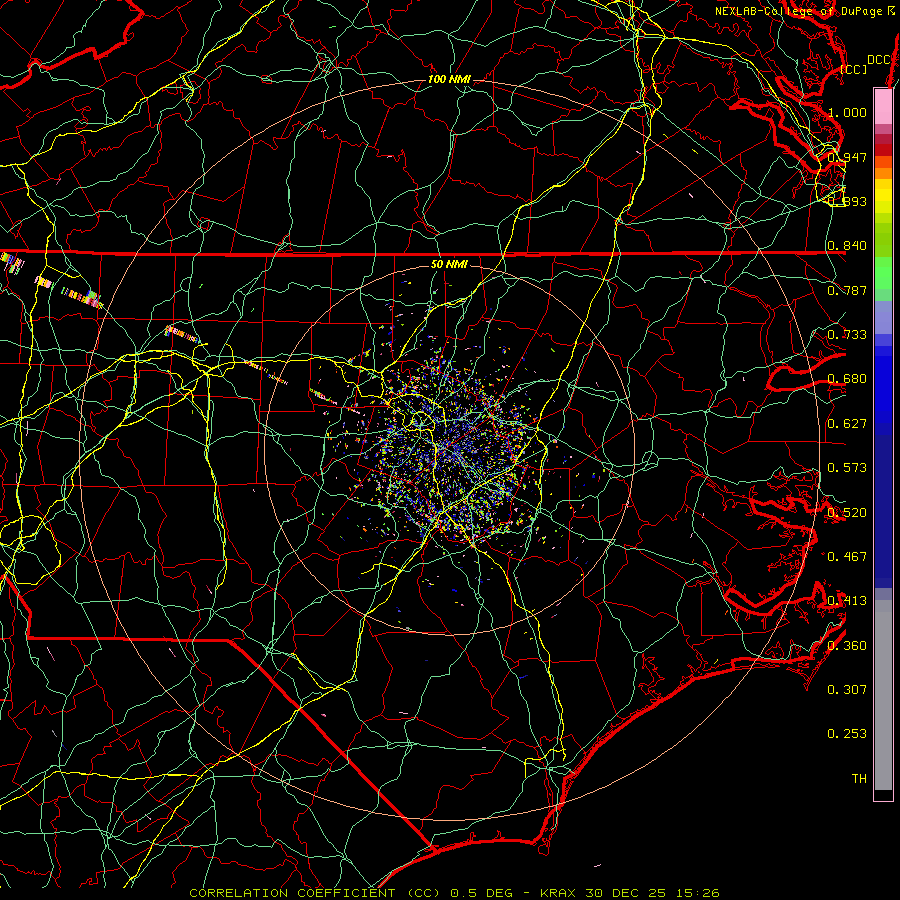Select the 0.360 value on the color scale
The height and width of the screenshot is (900, 900).
tap(847, 645)
